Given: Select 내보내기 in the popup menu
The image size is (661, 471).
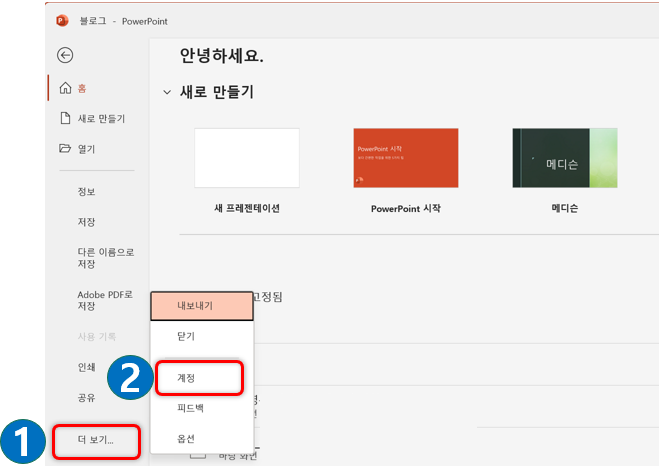Looking at the screenshot, I should coord(202,306).
